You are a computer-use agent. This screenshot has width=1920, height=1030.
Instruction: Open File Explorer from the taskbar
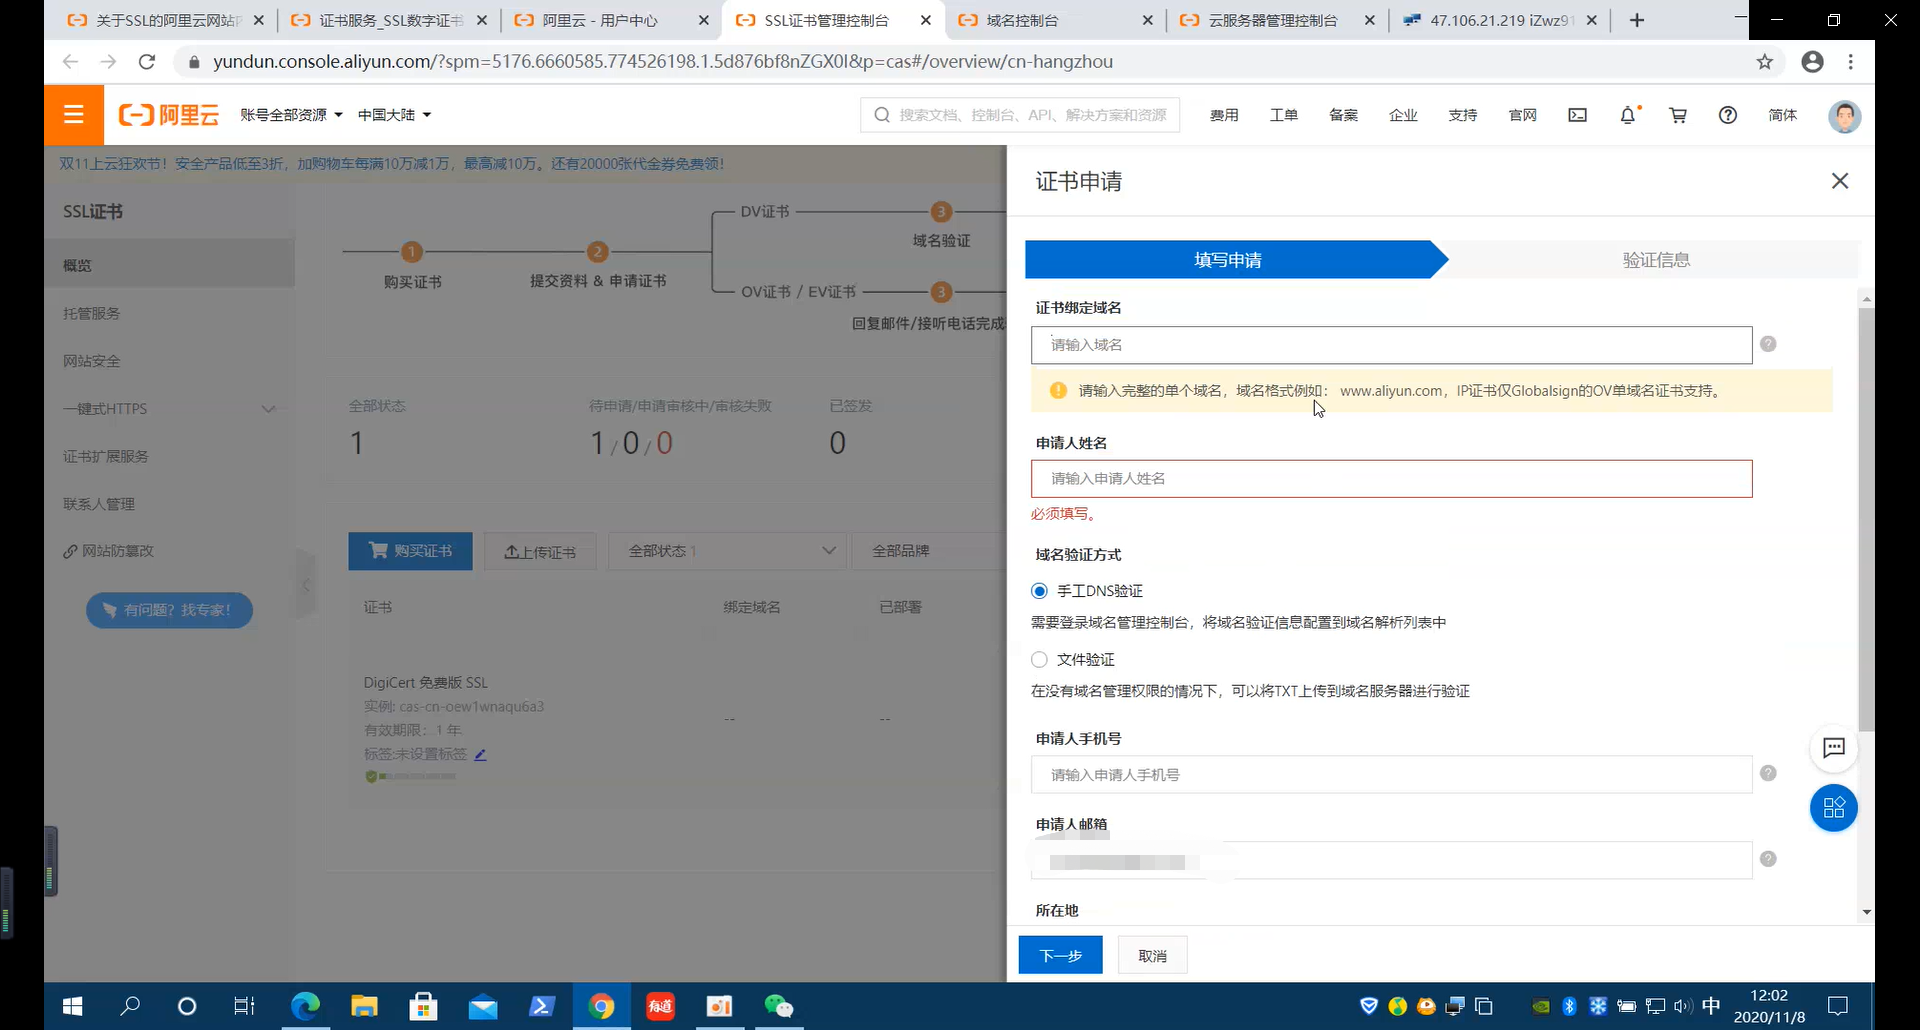tap(364, 1006)
